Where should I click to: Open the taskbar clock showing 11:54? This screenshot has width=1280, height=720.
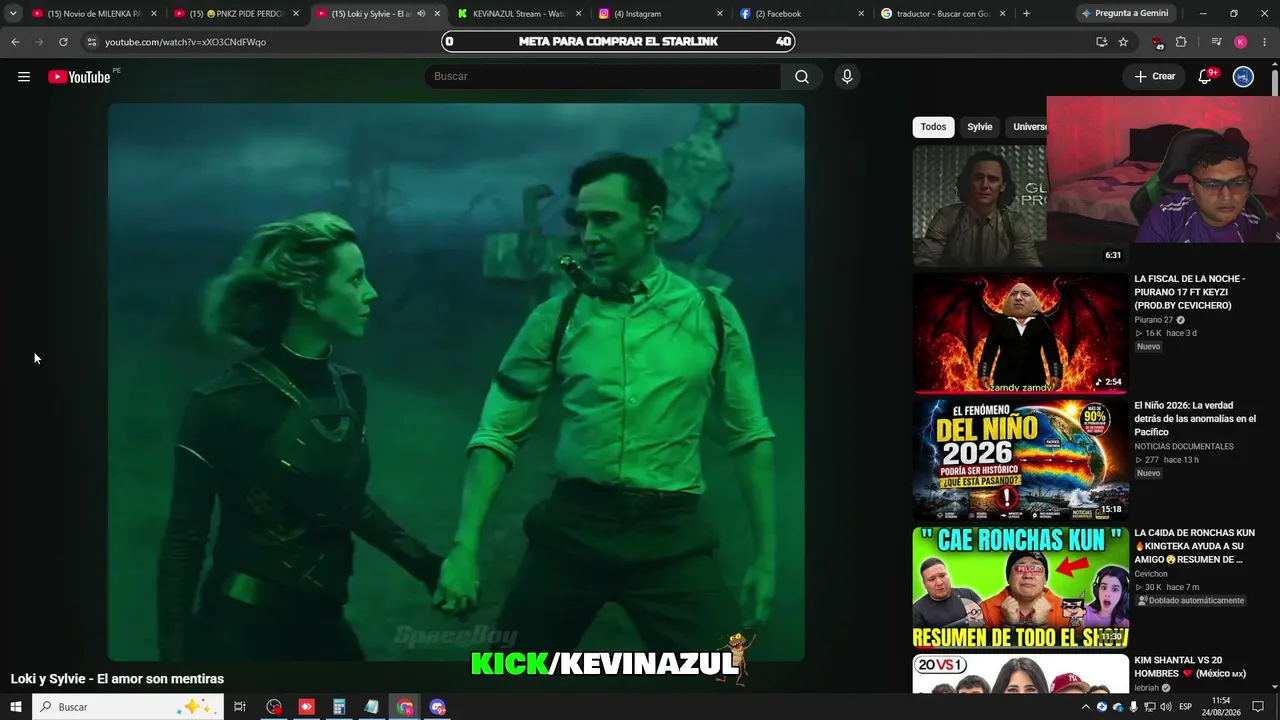pos(1221,707)
